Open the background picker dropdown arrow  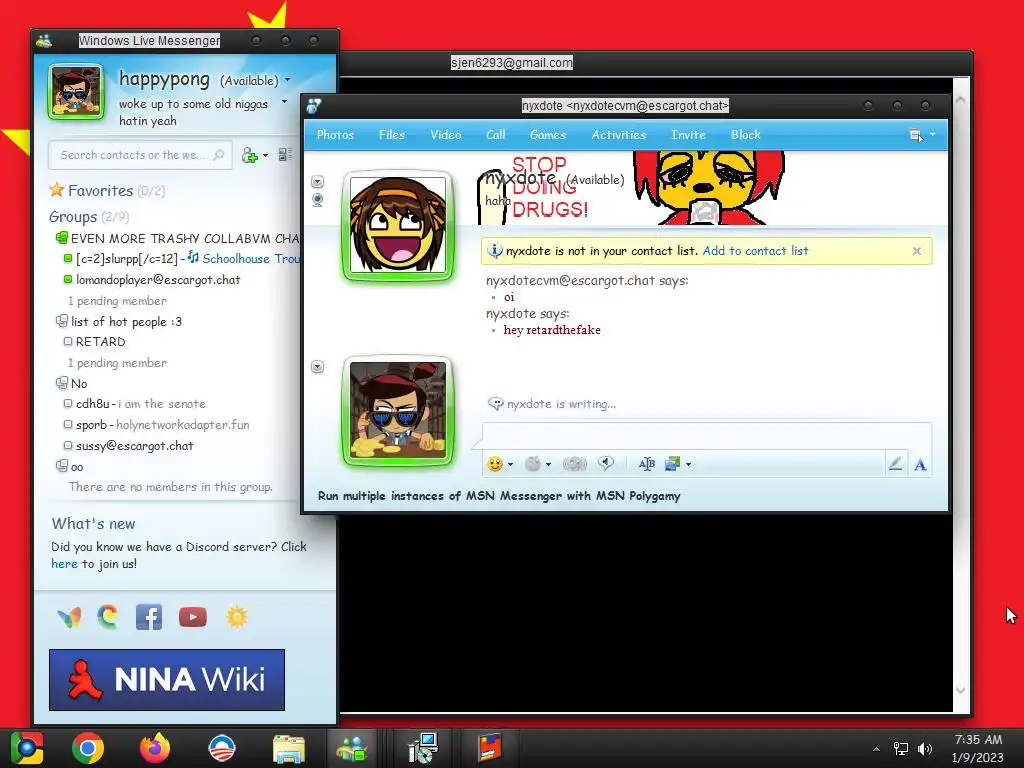pos(688,465)
